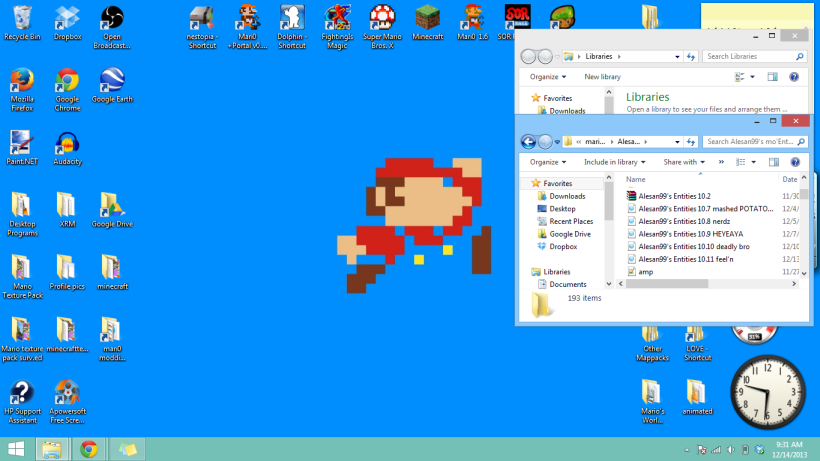This screenshot has width=820, height=461.
Task: Open Google Earth desktop shortcut
Action: (x=112, y=86)
